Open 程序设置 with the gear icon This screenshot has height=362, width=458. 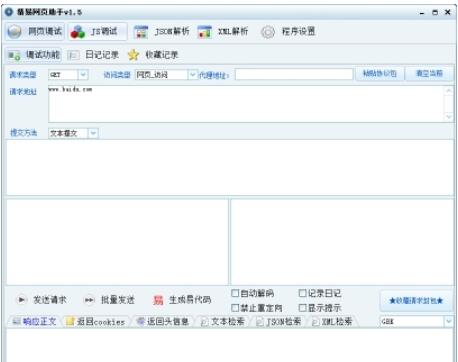[288, 32]
